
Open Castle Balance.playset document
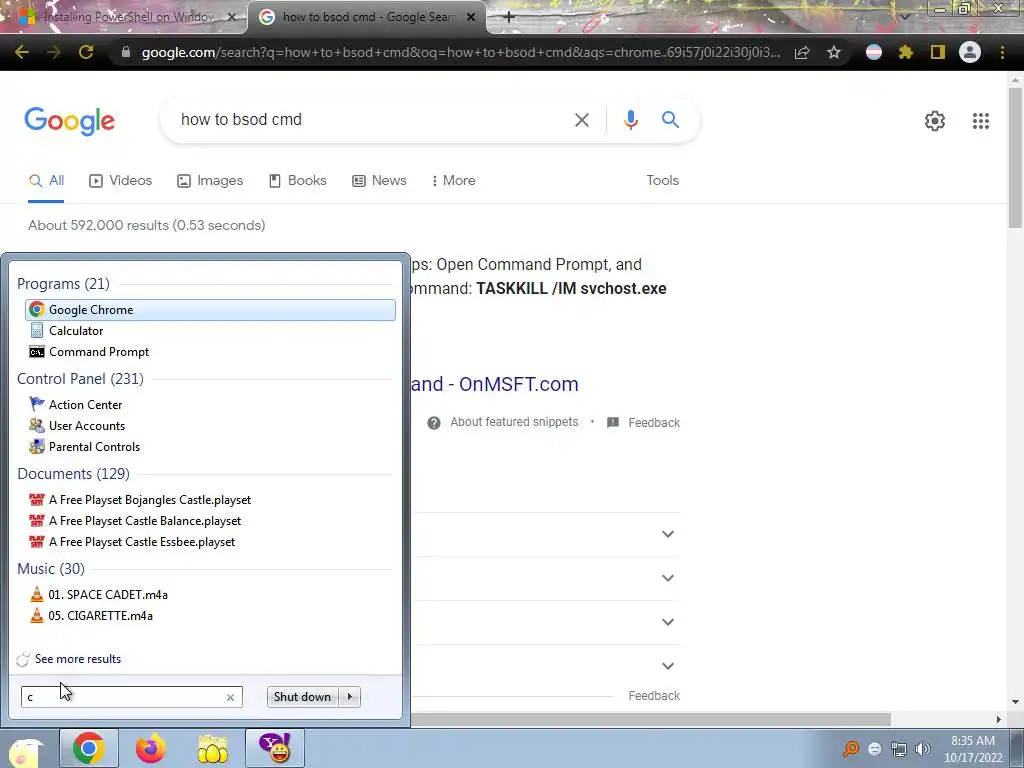pos(210,521)
